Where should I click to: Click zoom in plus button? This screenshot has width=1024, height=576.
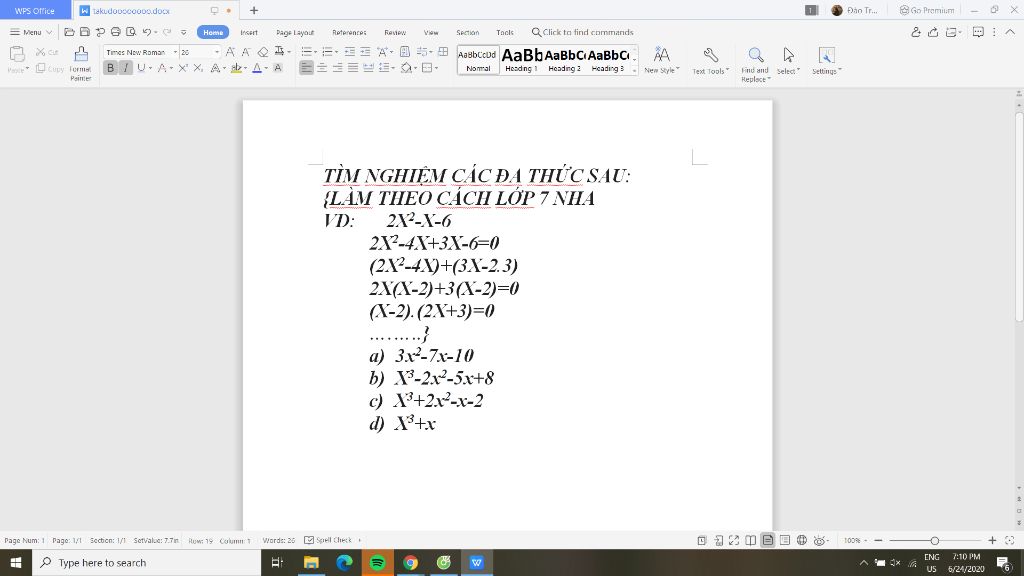coord(992,540)
